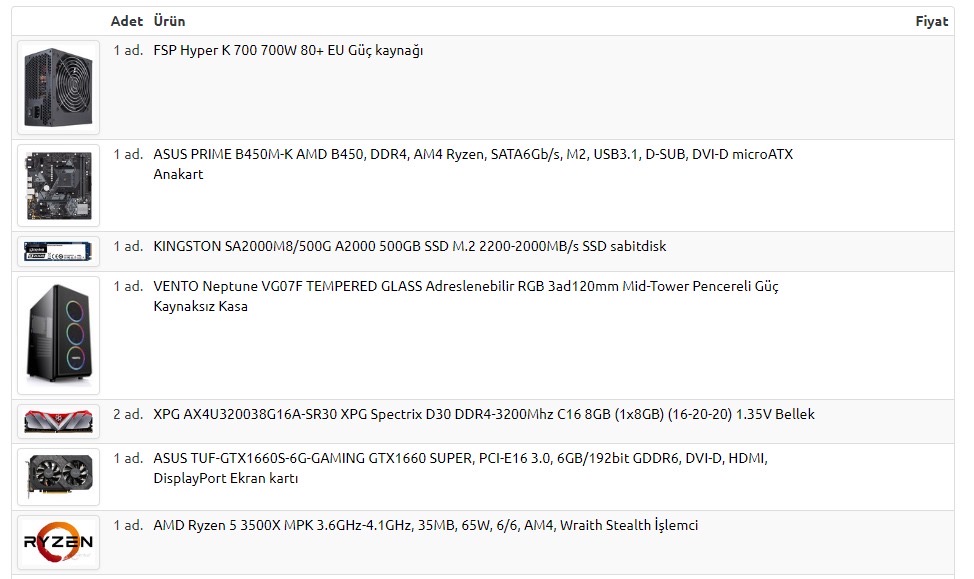Viewport: 974px width, 579px height.
Task: Click the ASUS TUF GTX1660 graphics card image
Action: pyautogui.click(x=58, y=476)
